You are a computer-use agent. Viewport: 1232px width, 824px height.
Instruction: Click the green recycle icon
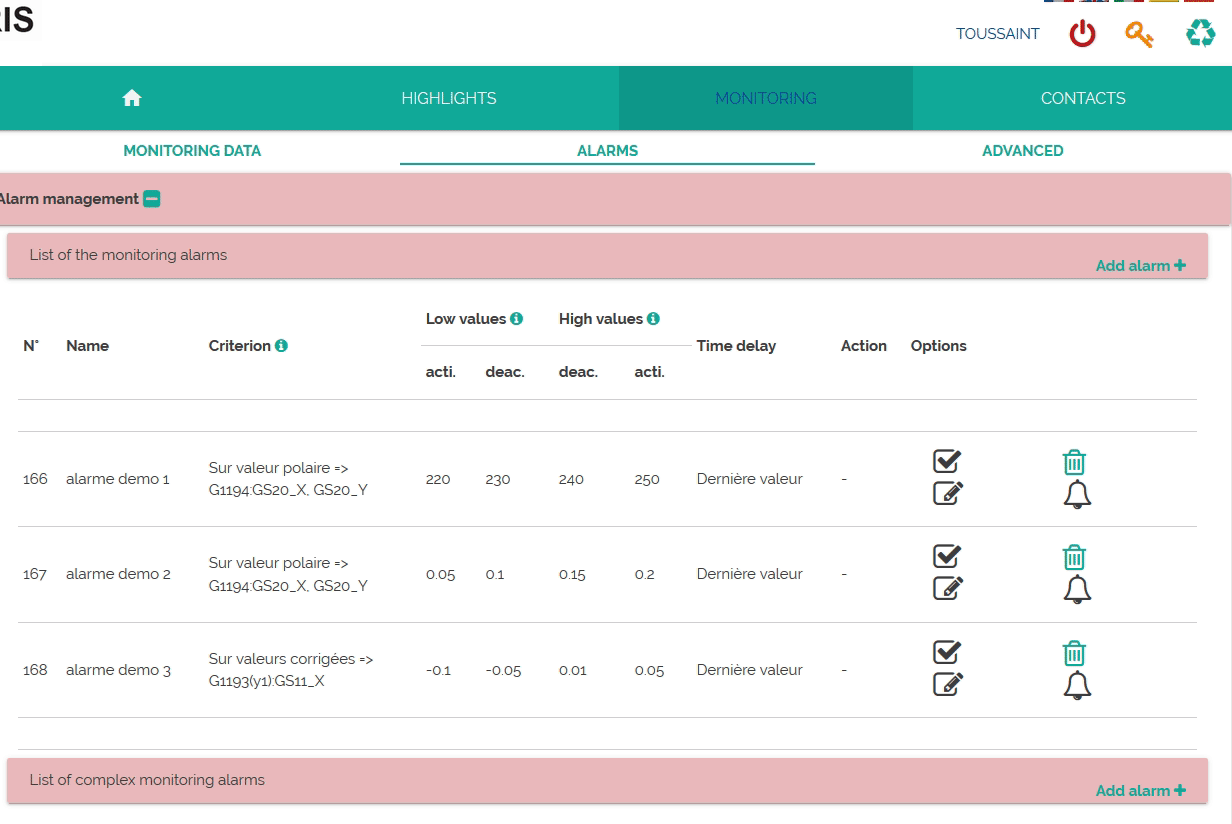click(x=1200, y=34)
